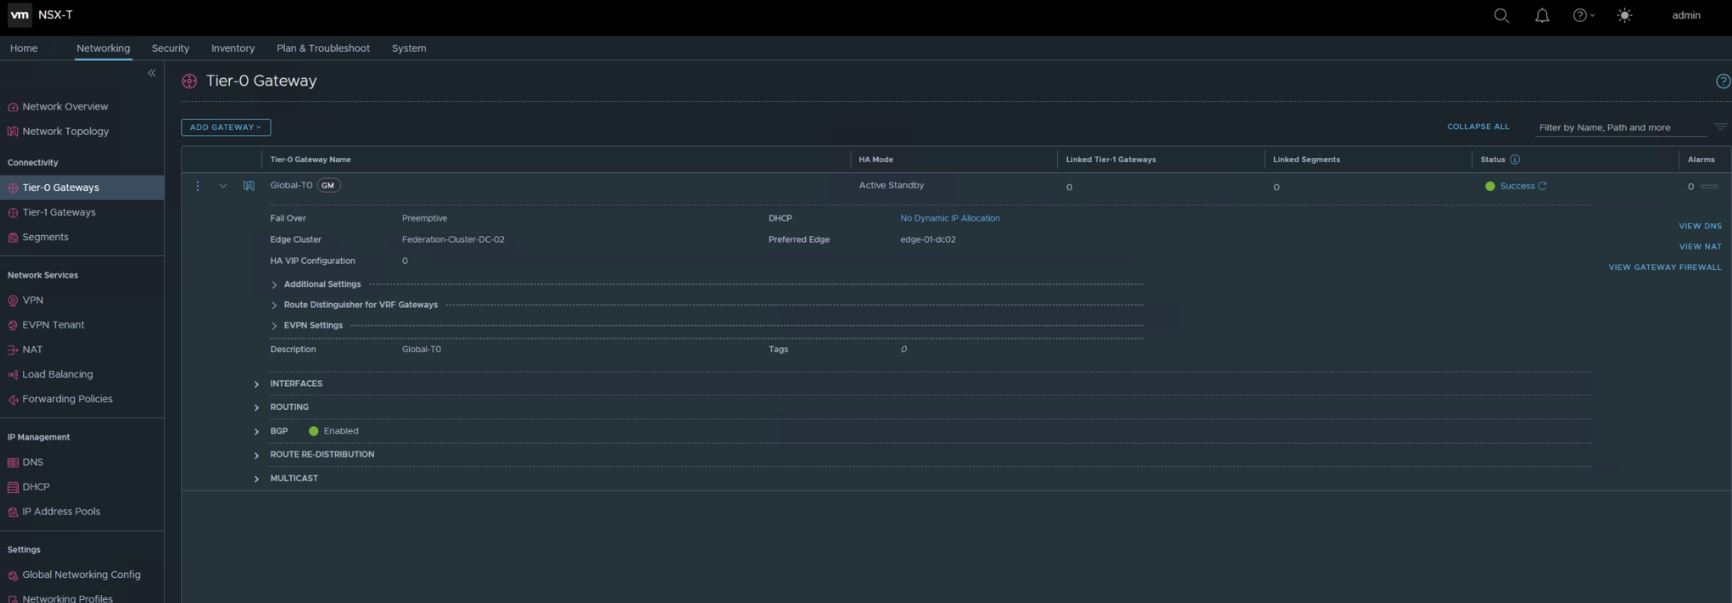Viewport: 1732px width, 603px height.
Task: Click the search magnifier icon
Action: (x=1501, y=15)
